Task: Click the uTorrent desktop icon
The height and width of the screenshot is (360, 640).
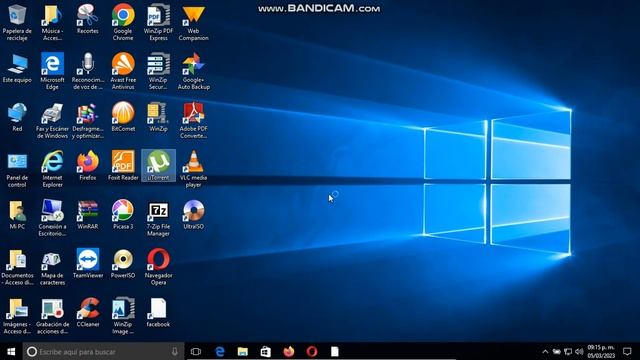Action: [158, 166]
